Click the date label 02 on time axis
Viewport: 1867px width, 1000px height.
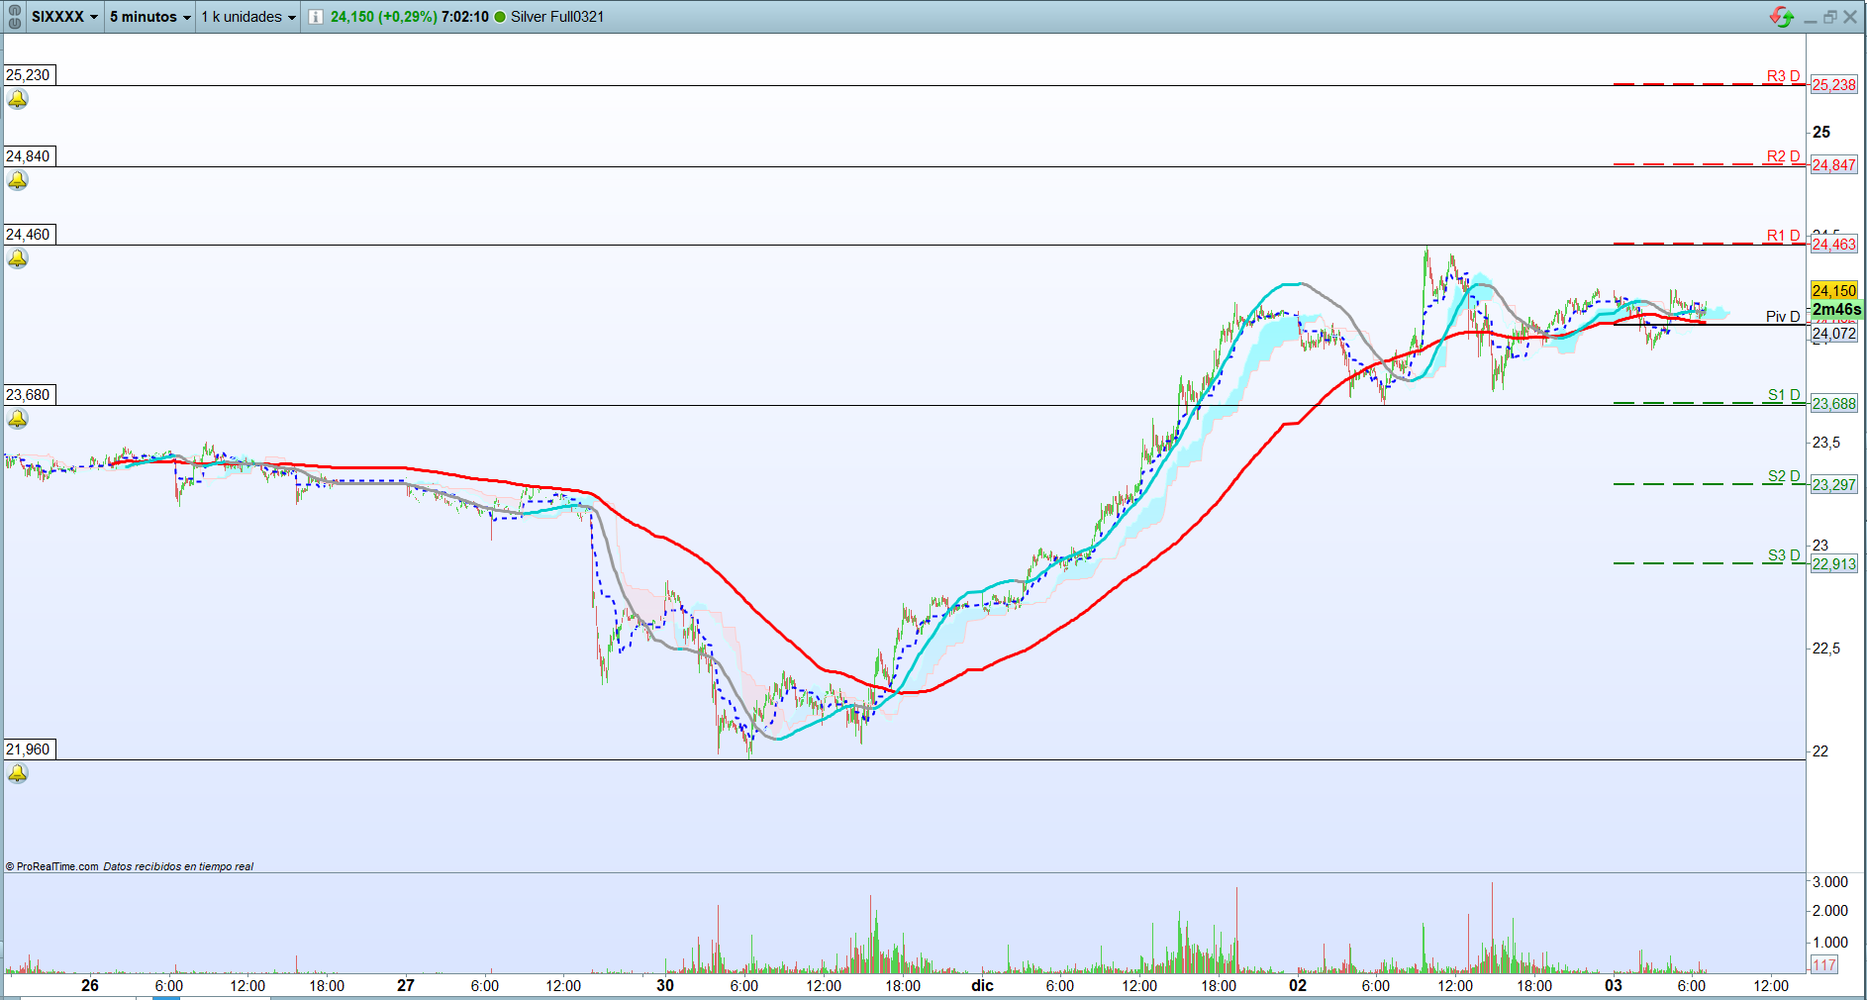coord(1297,986)
